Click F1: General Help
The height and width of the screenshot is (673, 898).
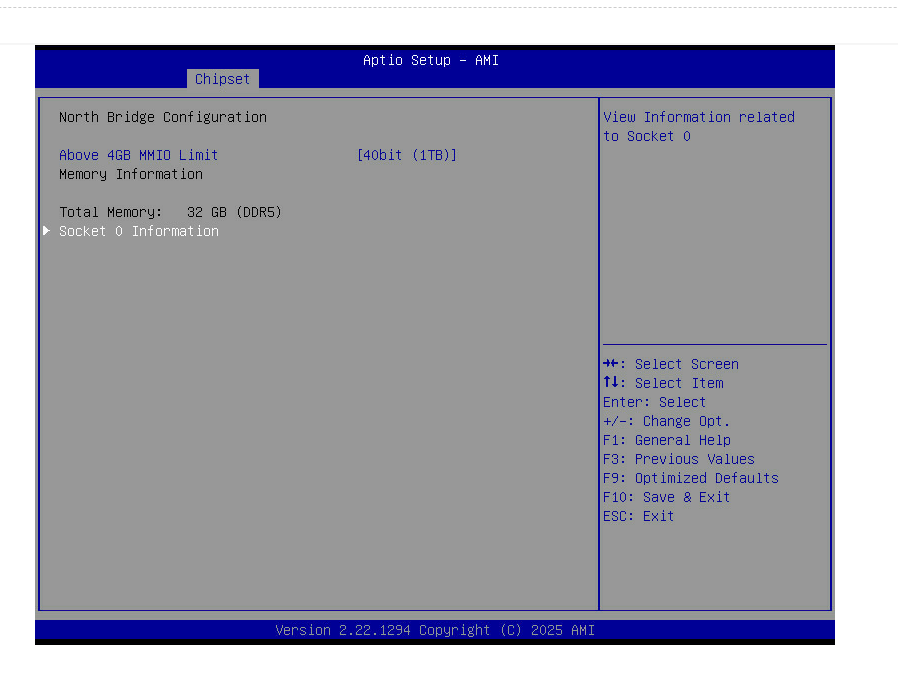[x=666, y=440]
